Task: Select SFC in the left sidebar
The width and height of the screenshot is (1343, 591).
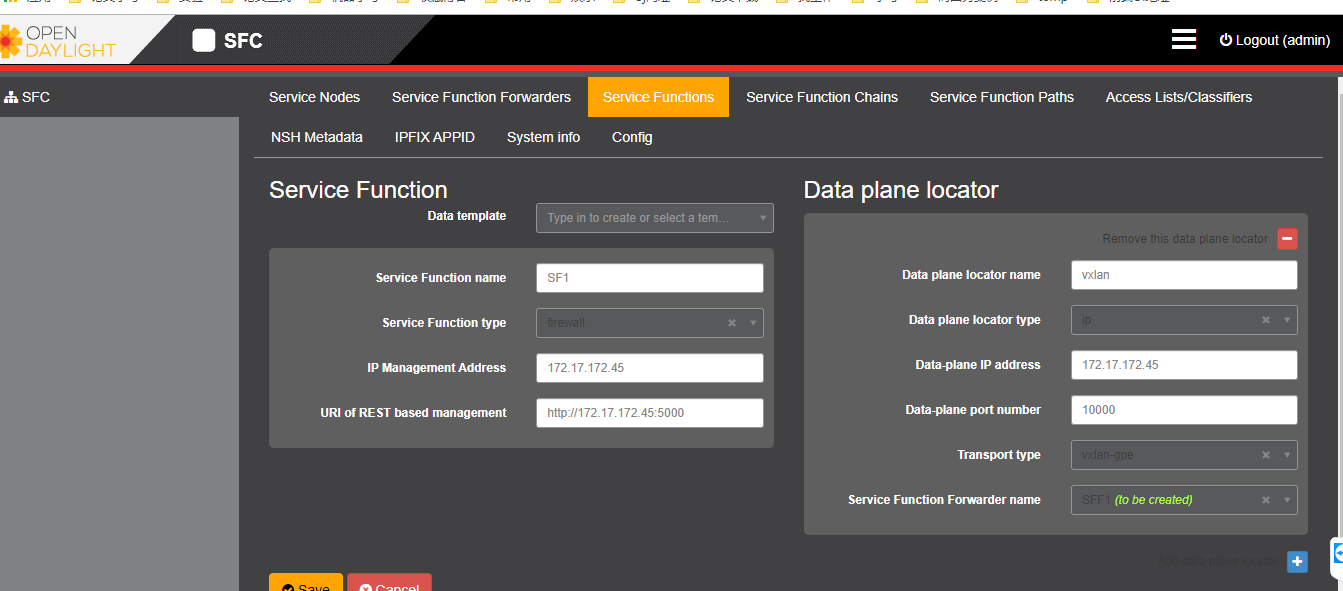Action: click(x=27, y=97)
